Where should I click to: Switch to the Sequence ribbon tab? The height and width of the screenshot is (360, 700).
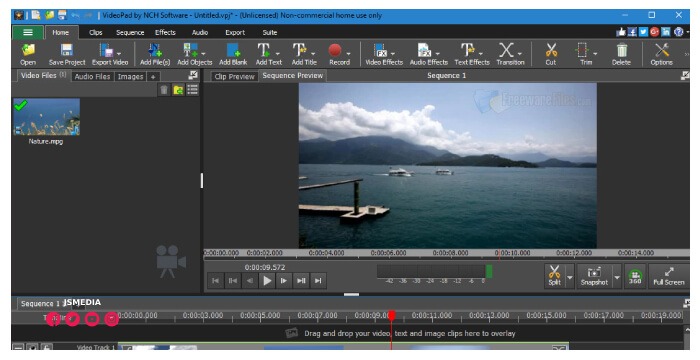coord(130,32)
